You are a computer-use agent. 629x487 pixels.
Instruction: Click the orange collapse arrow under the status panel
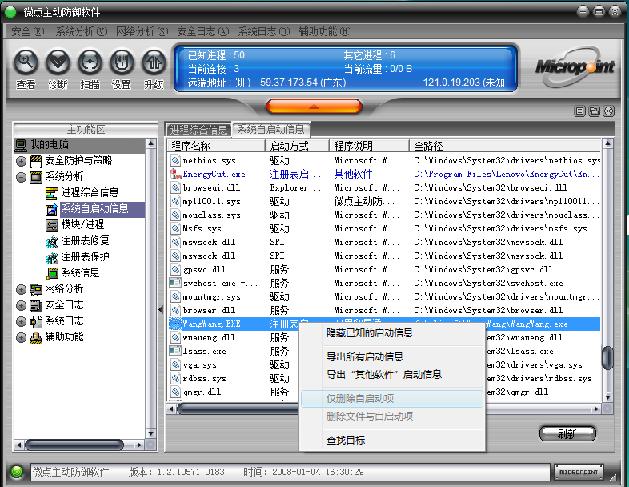[x=314, y=105]
